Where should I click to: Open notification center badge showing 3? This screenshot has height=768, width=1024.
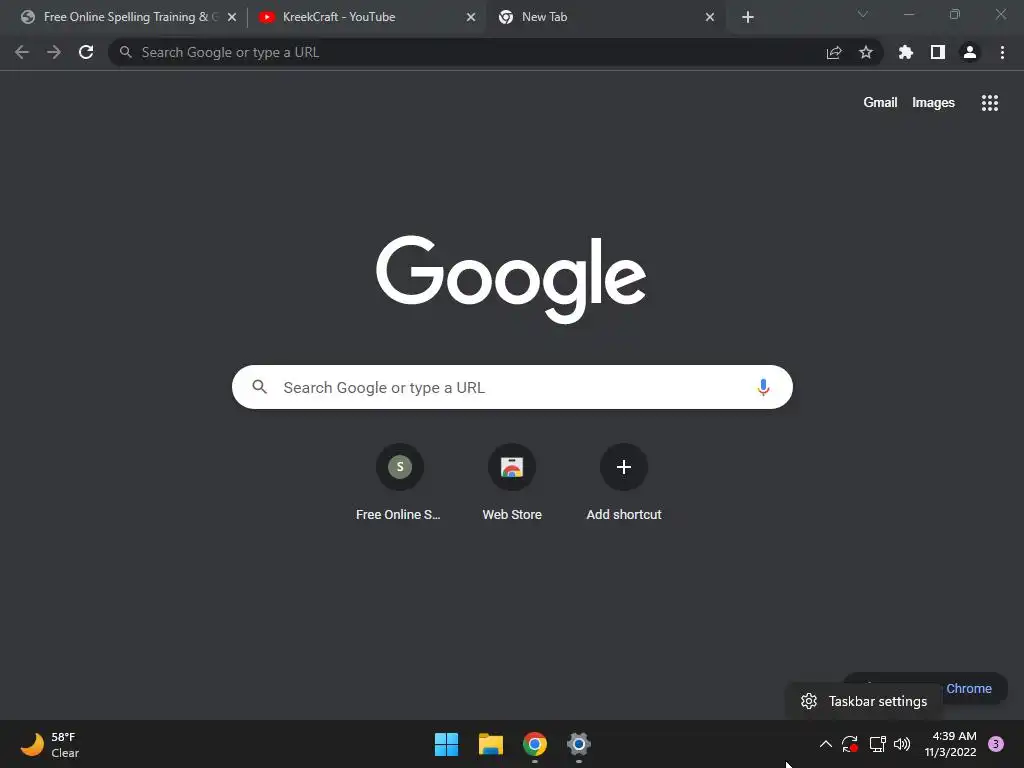pos(996,744)
